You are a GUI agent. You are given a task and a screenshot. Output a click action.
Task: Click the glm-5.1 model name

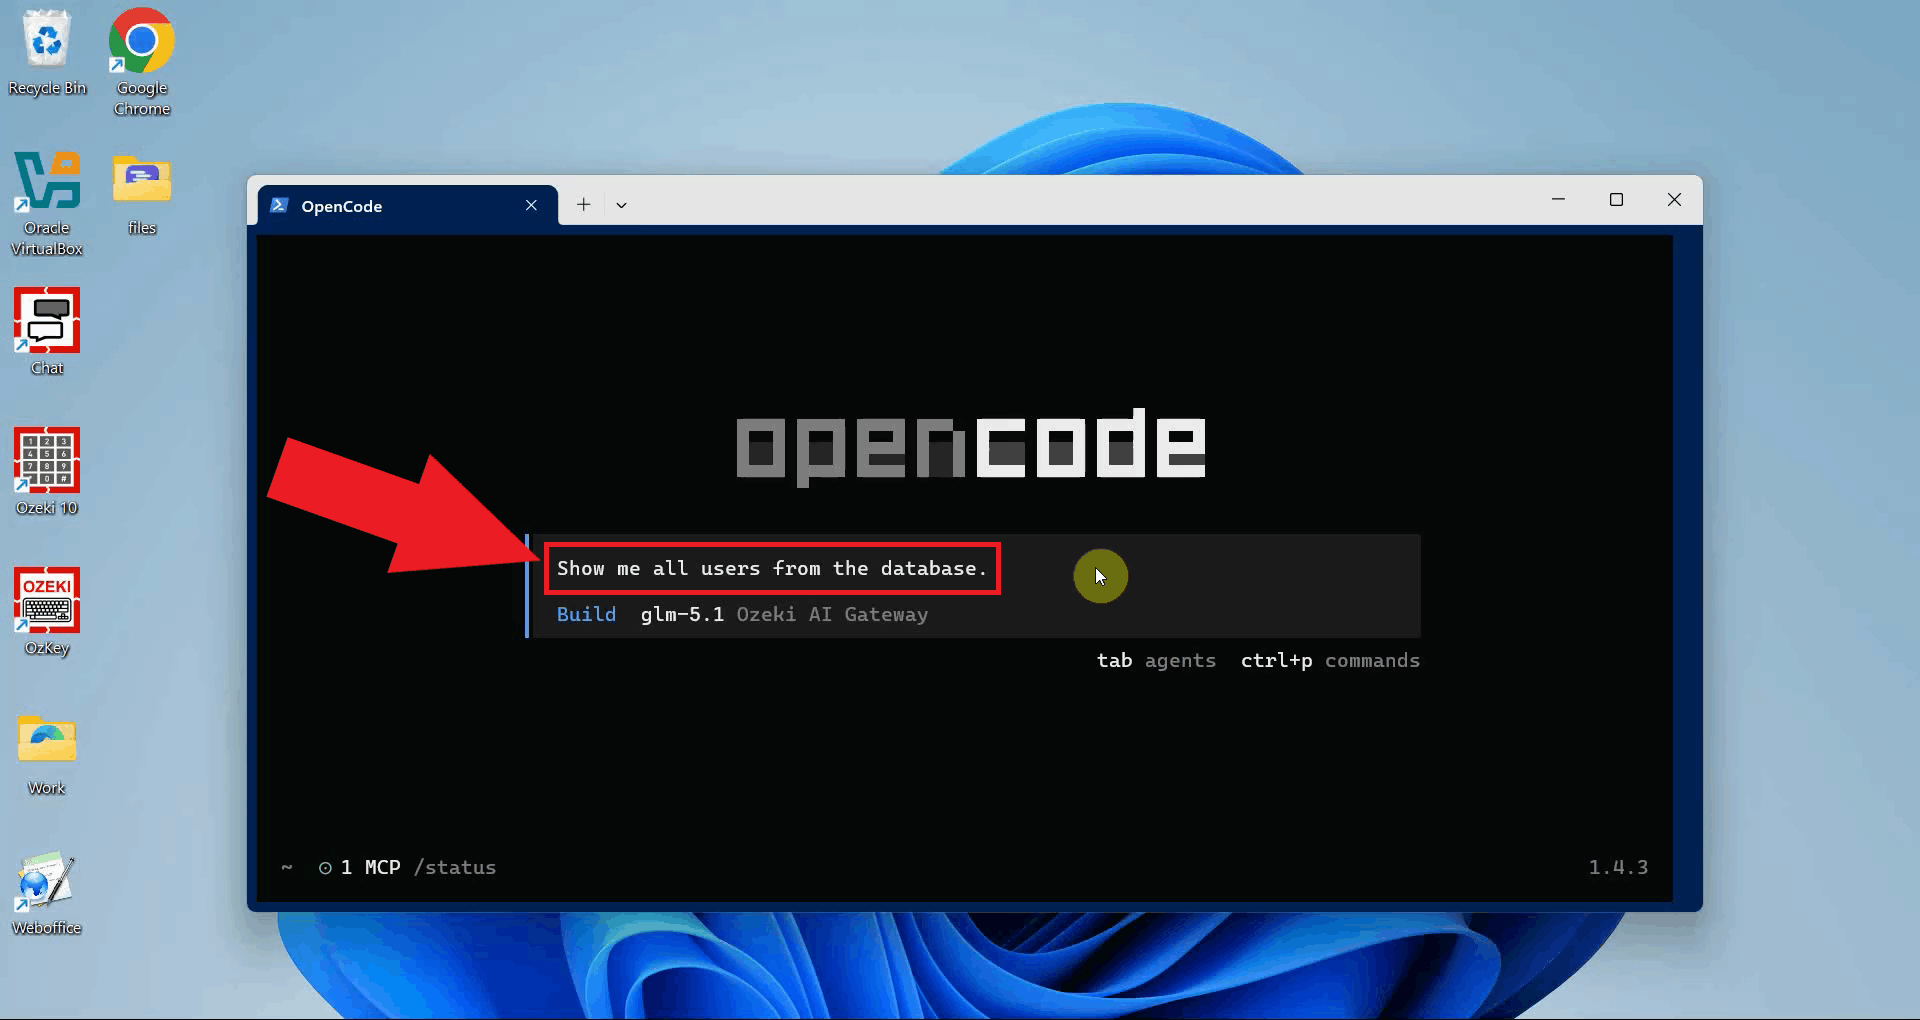point(682,614)
